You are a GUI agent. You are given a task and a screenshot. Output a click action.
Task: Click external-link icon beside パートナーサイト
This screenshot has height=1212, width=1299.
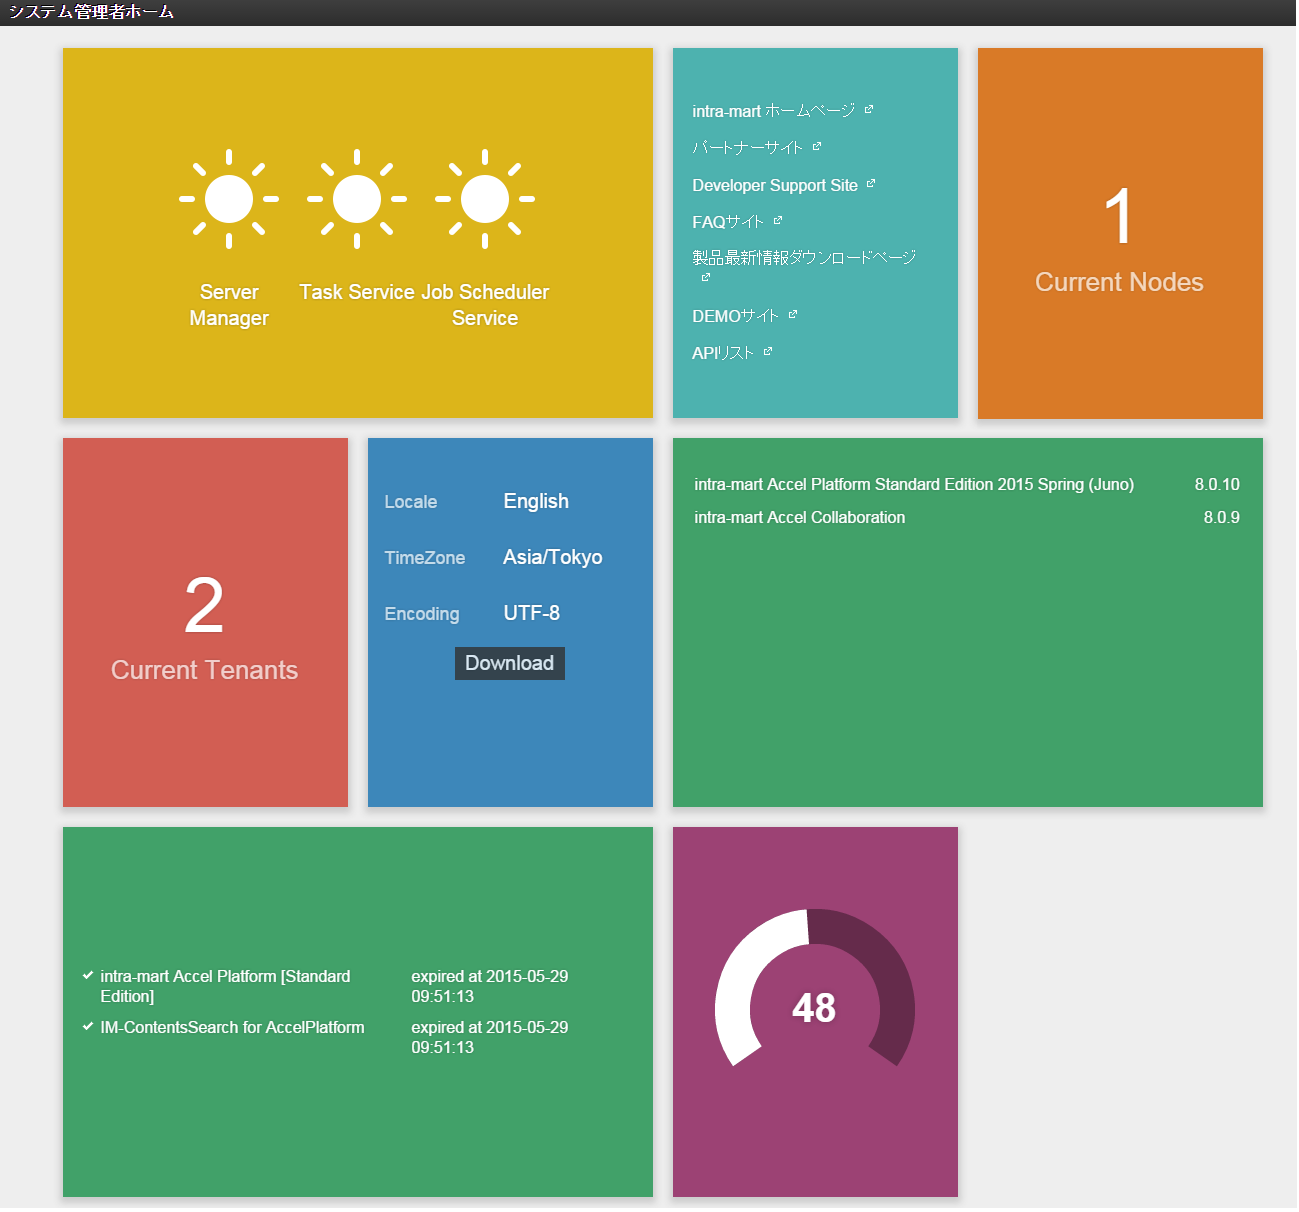pyautogui.click(x=817, y=146)
